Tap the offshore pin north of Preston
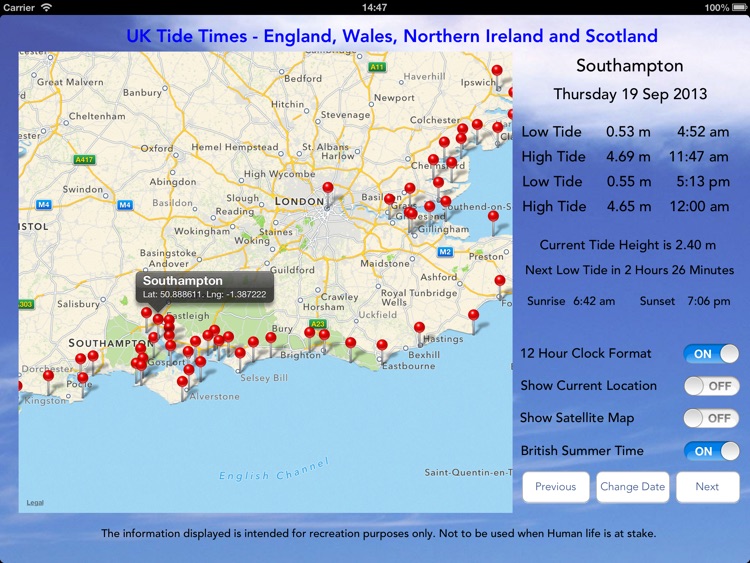 click(493, 216)
